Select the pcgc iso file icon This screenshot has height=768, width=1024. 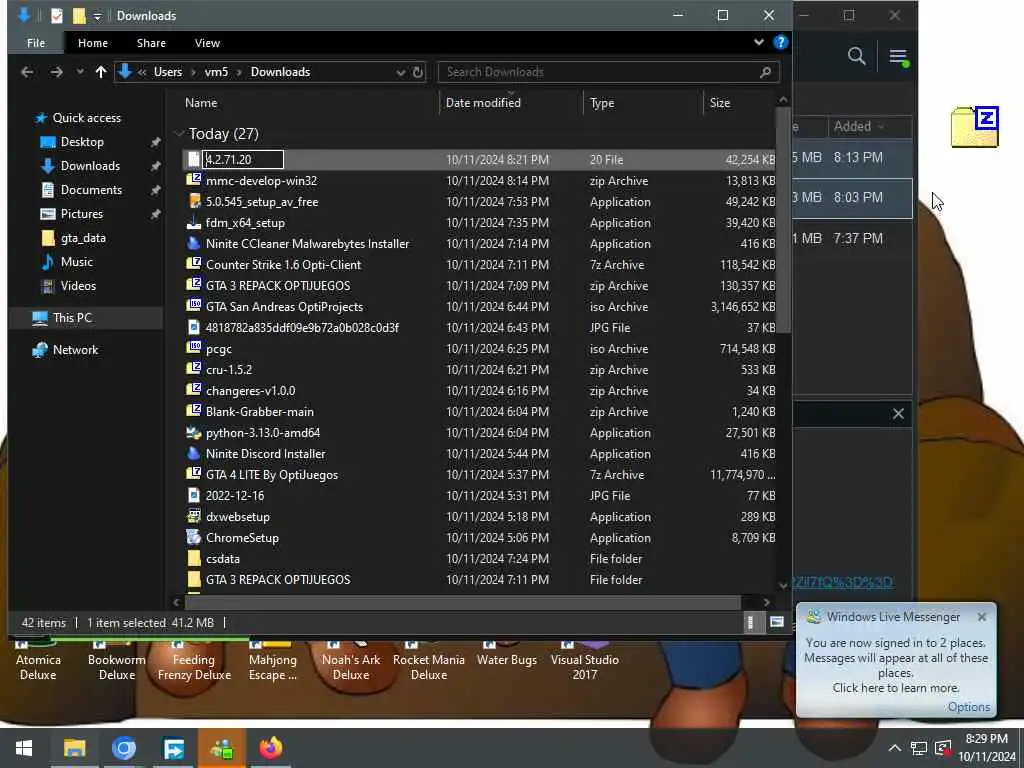193,348
